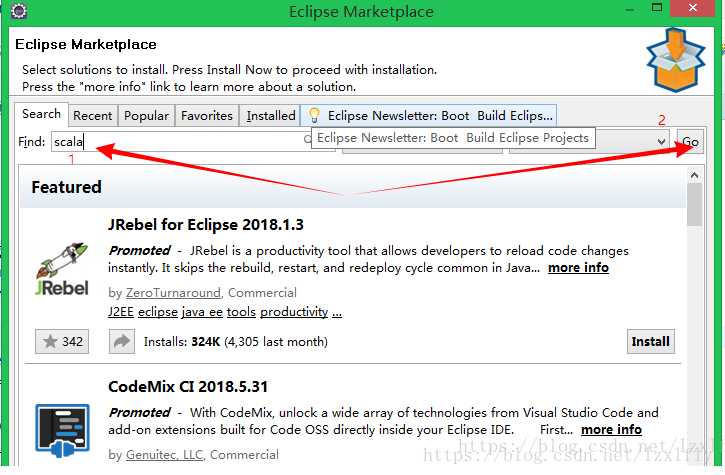725x475 pixels.
Task: Open the Recent tab
Action: [92, 116]
